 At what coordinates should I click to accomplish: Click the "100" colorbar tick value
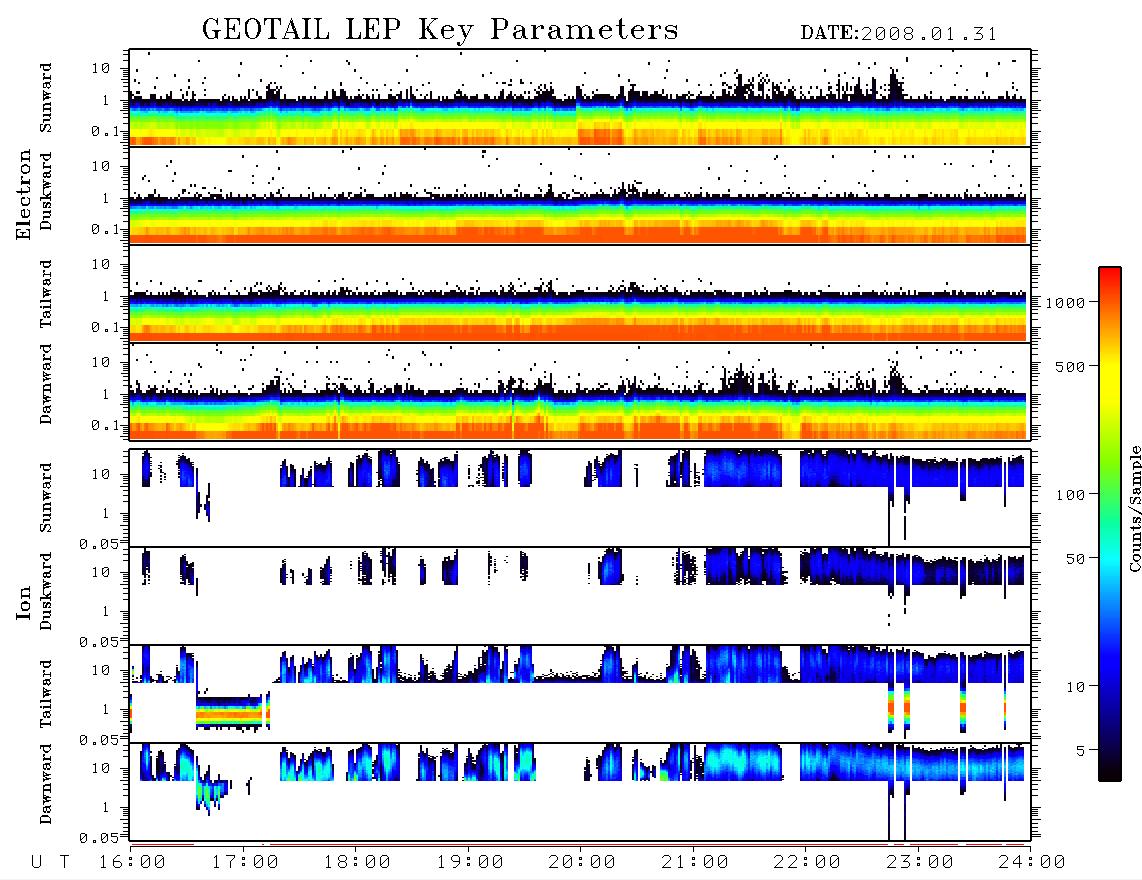click(1071, 495)
